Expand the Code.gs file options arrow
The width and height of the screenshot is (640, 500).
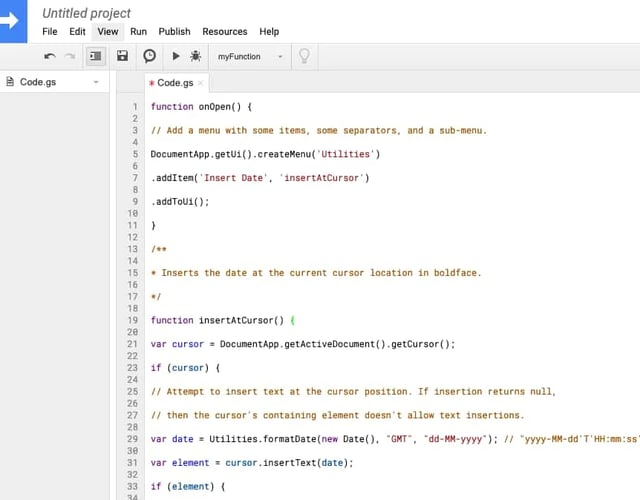pos(96,82)
